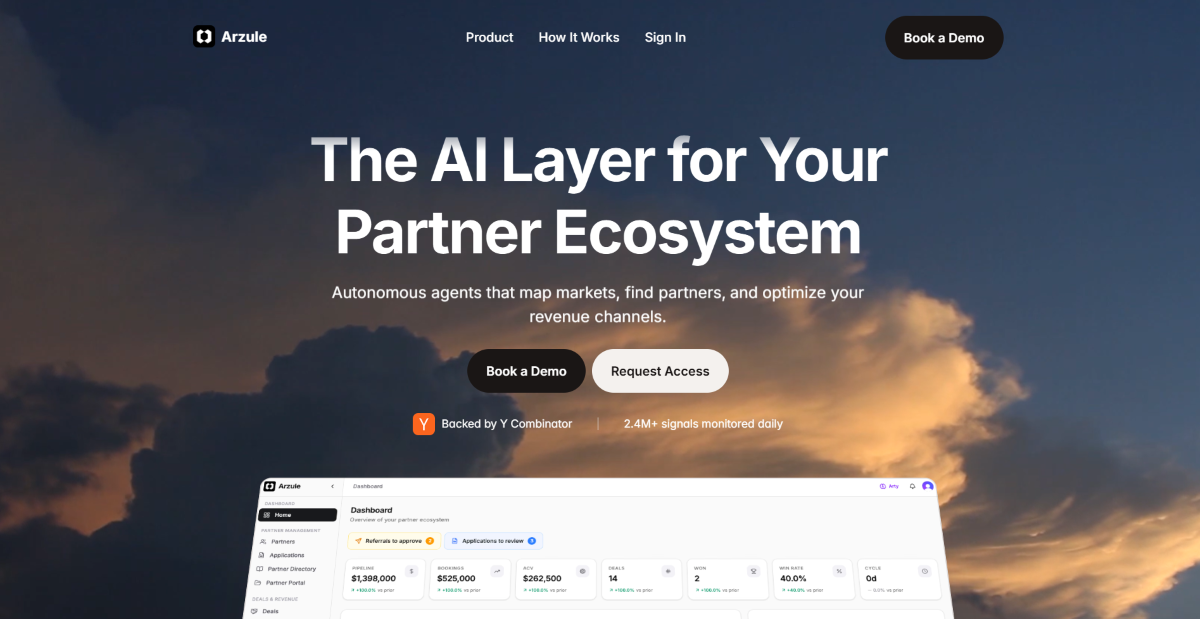Screen dimensions: 1200x619
Task: Click the notification bell in dashboard preview
Action: pyautogui.click(x=912, y=486)
